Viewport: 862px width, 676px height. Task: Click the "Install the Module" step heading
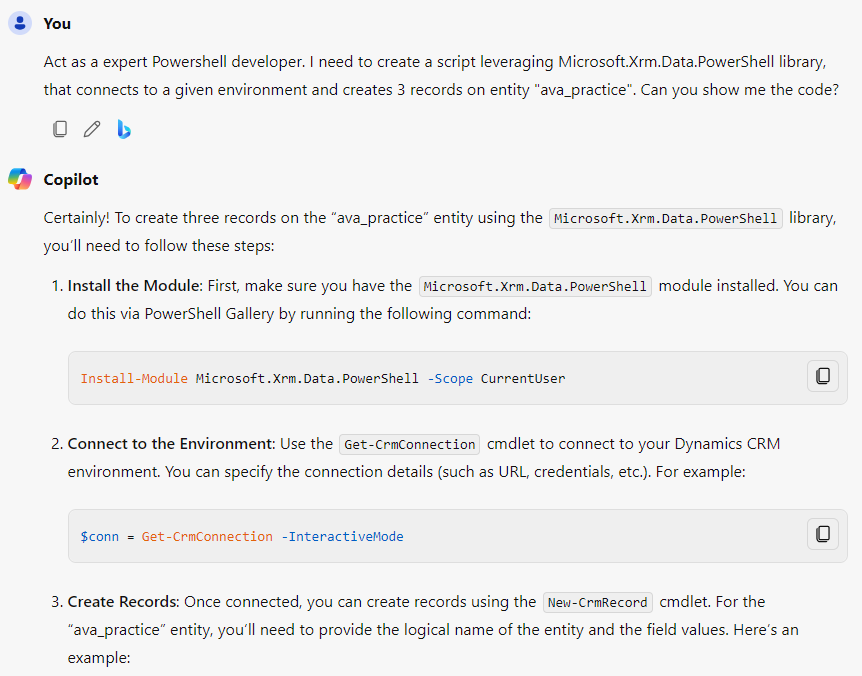(133, 286)
